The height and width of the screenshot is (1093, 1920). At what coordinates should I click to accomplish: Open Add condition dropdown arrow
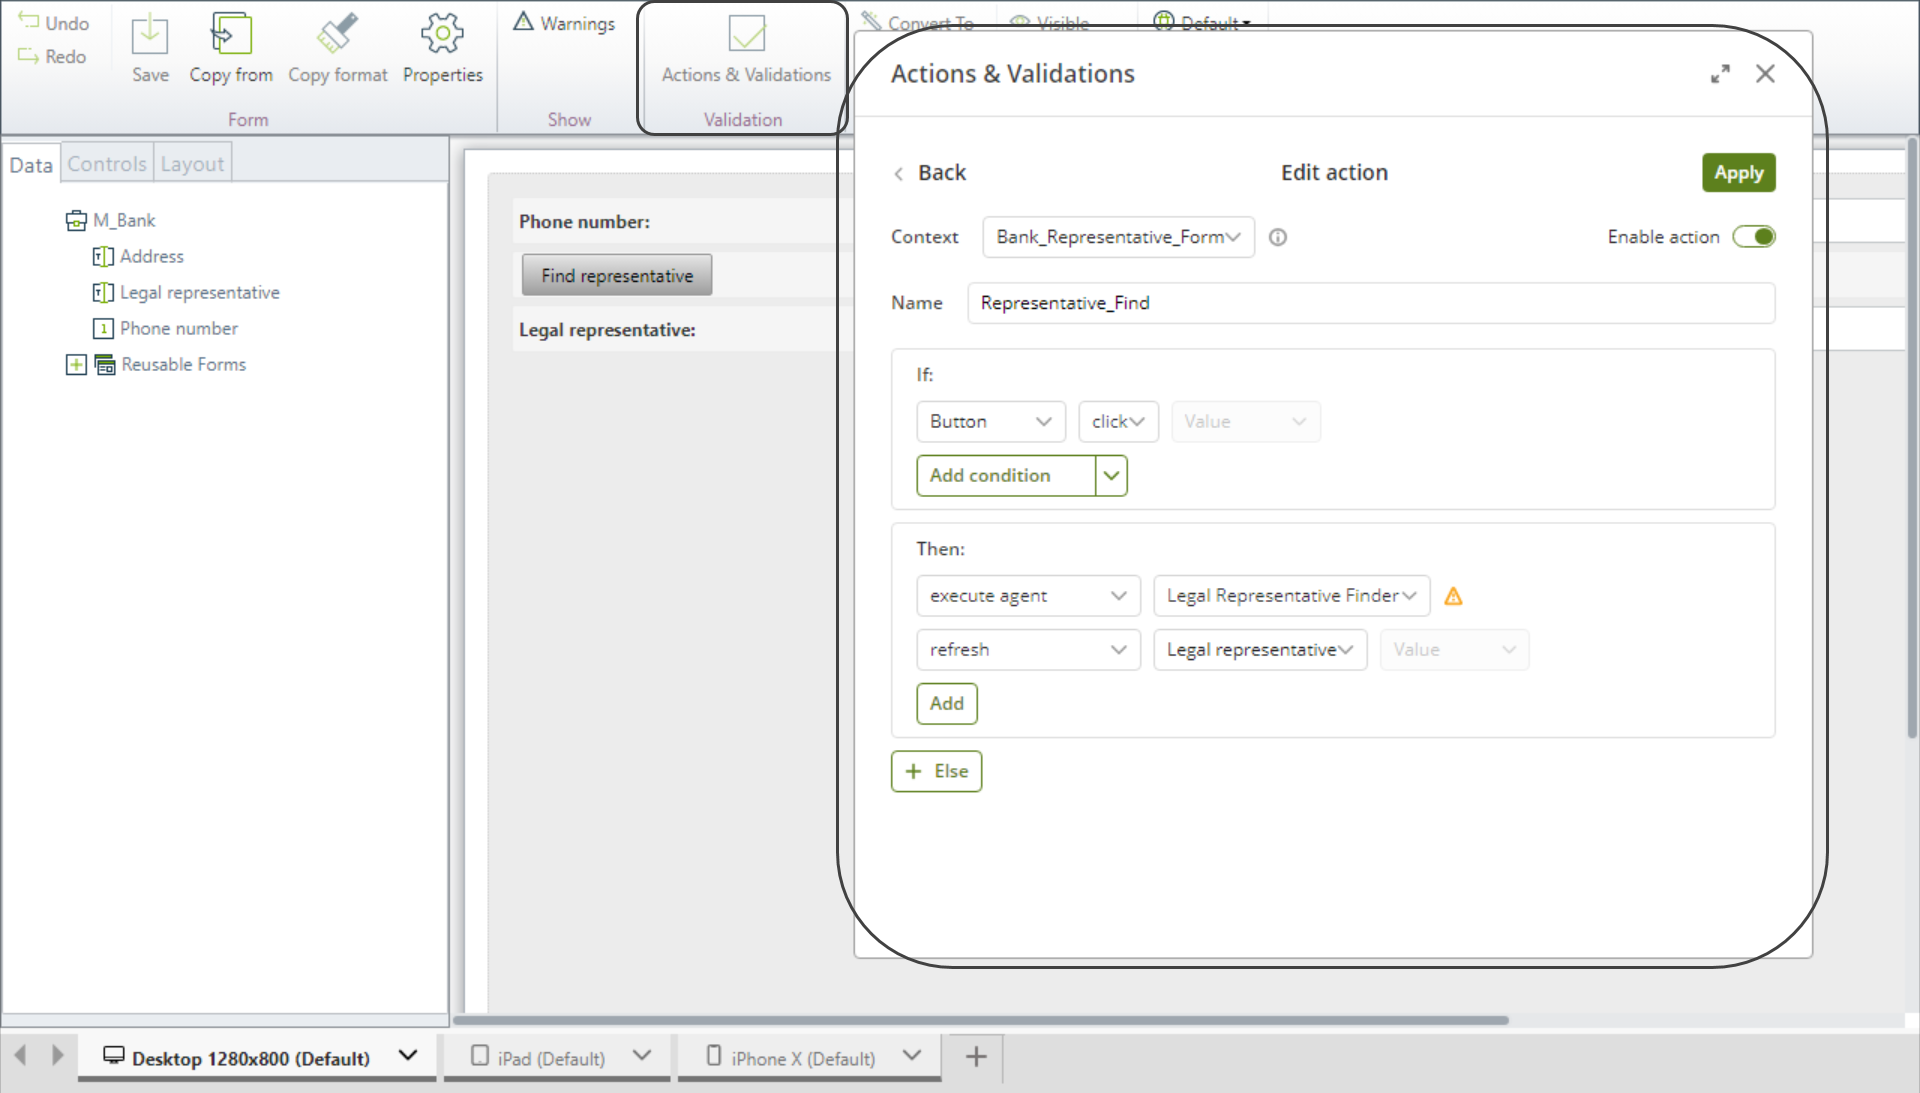coord(1111,476)
